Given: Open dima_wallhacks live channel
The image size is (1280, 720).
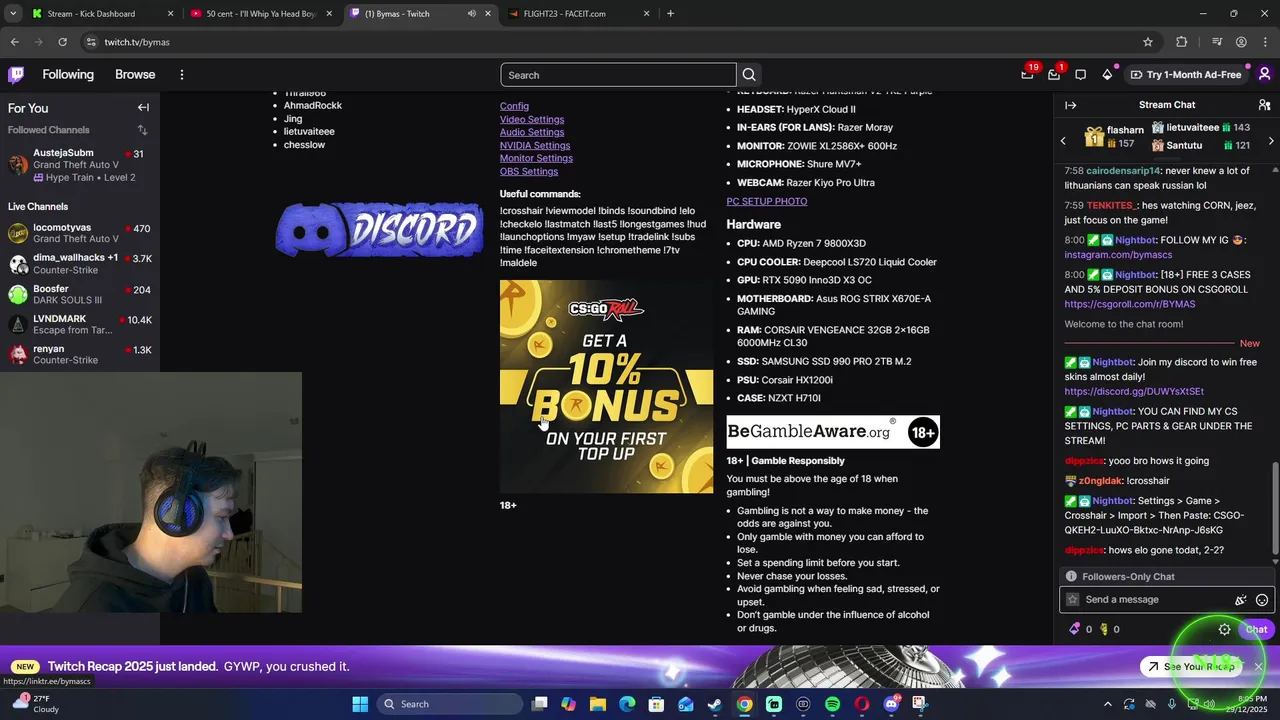Looking at the screenshot, I should coord(80,264).
